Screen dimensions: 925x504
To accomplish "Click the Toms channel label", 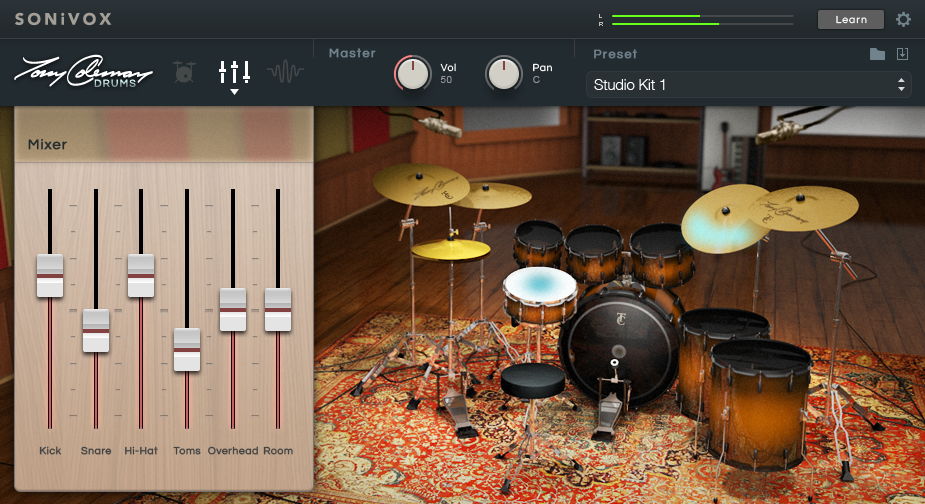I will (x=187, y=450).
